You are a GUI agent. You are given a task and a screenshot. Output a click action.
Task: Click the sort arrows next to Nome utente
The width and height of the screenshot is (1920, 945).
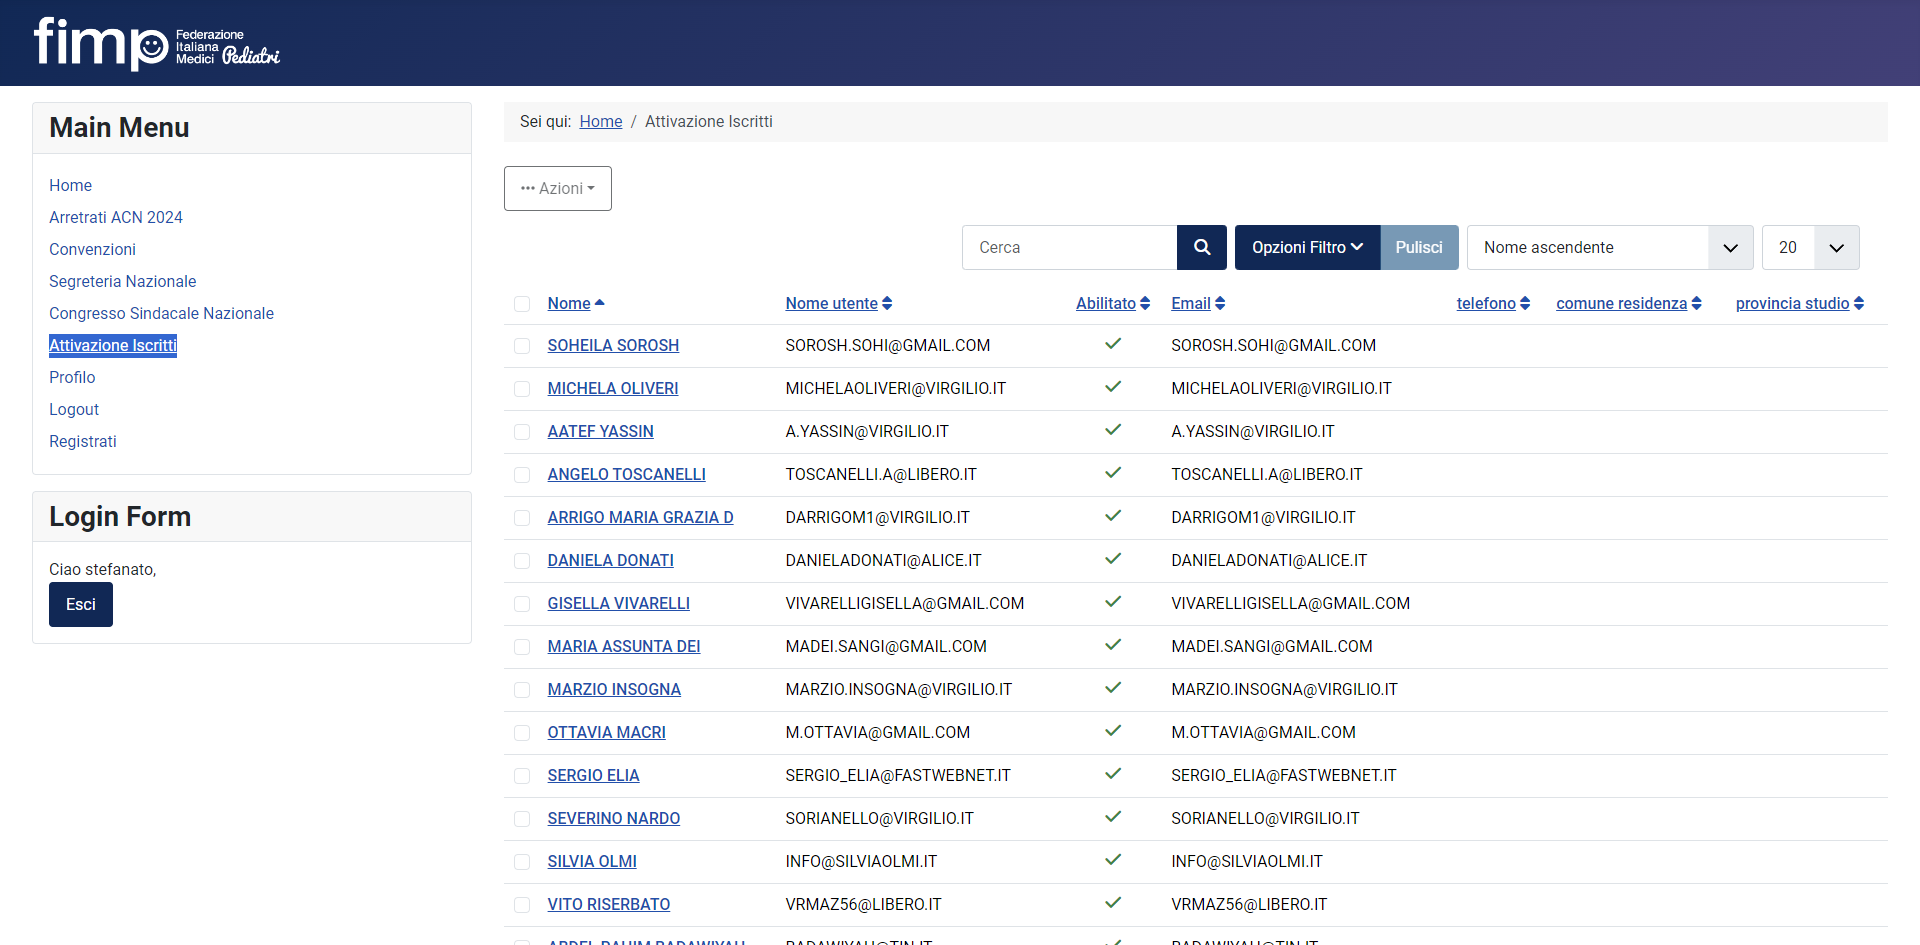point(887,303)
